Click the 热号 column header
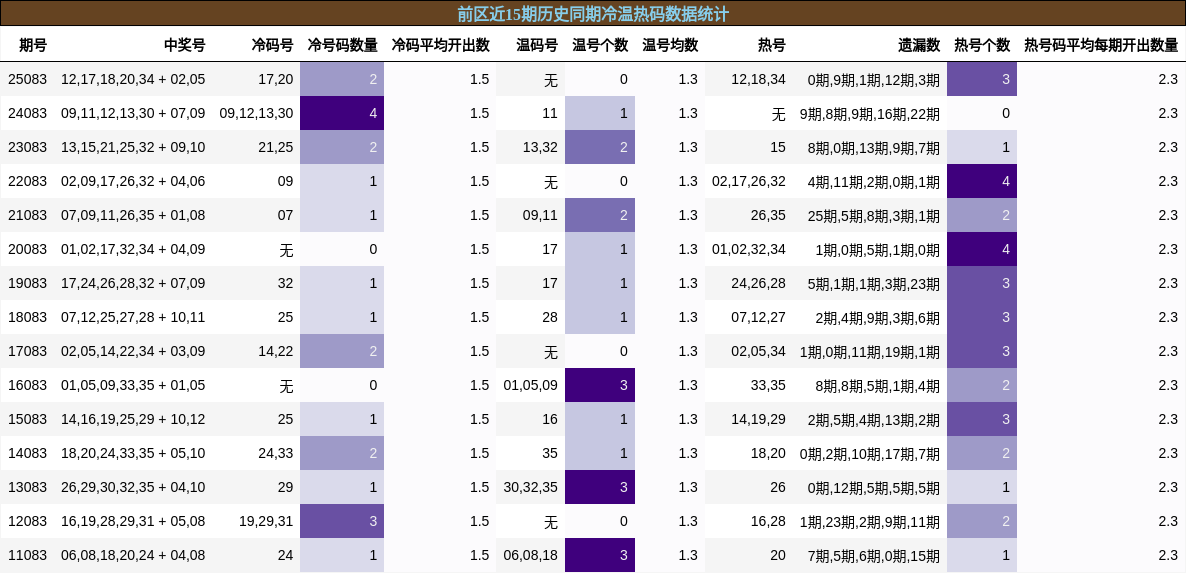The width and height of the screenshot is (1186, 573). pyautogui.click(x=772, y=45)
